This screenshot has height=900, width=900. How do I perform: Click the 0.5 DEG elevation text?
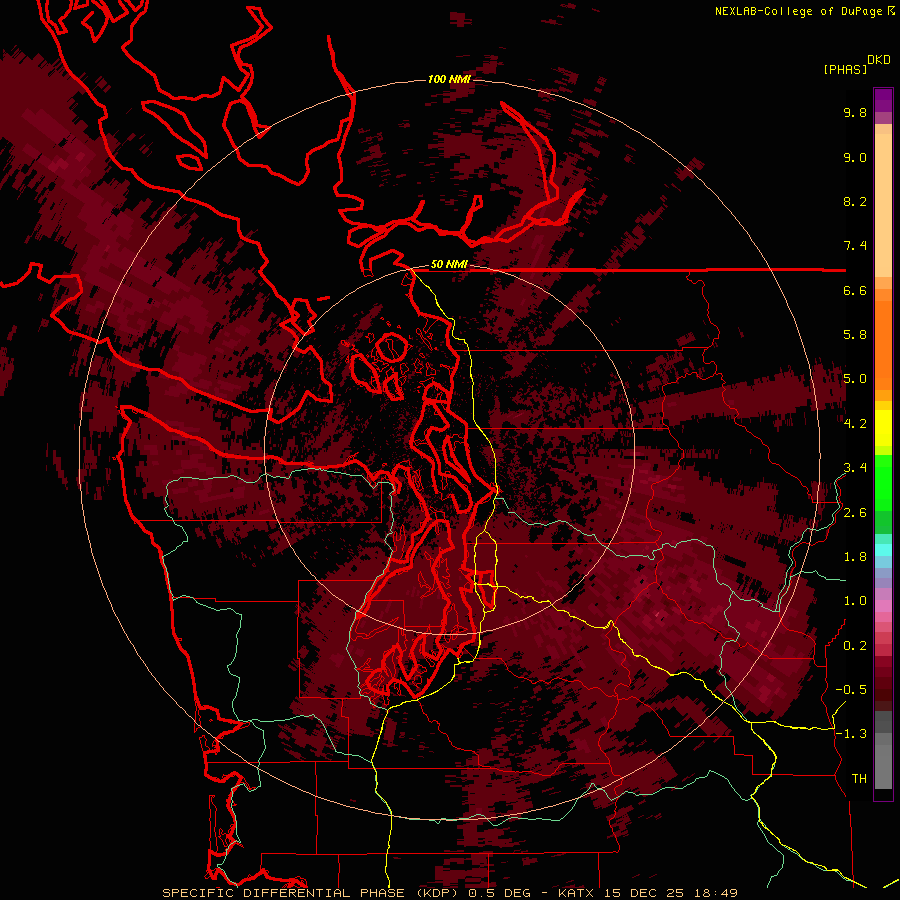pyautogui.click(x=501, y=893)
